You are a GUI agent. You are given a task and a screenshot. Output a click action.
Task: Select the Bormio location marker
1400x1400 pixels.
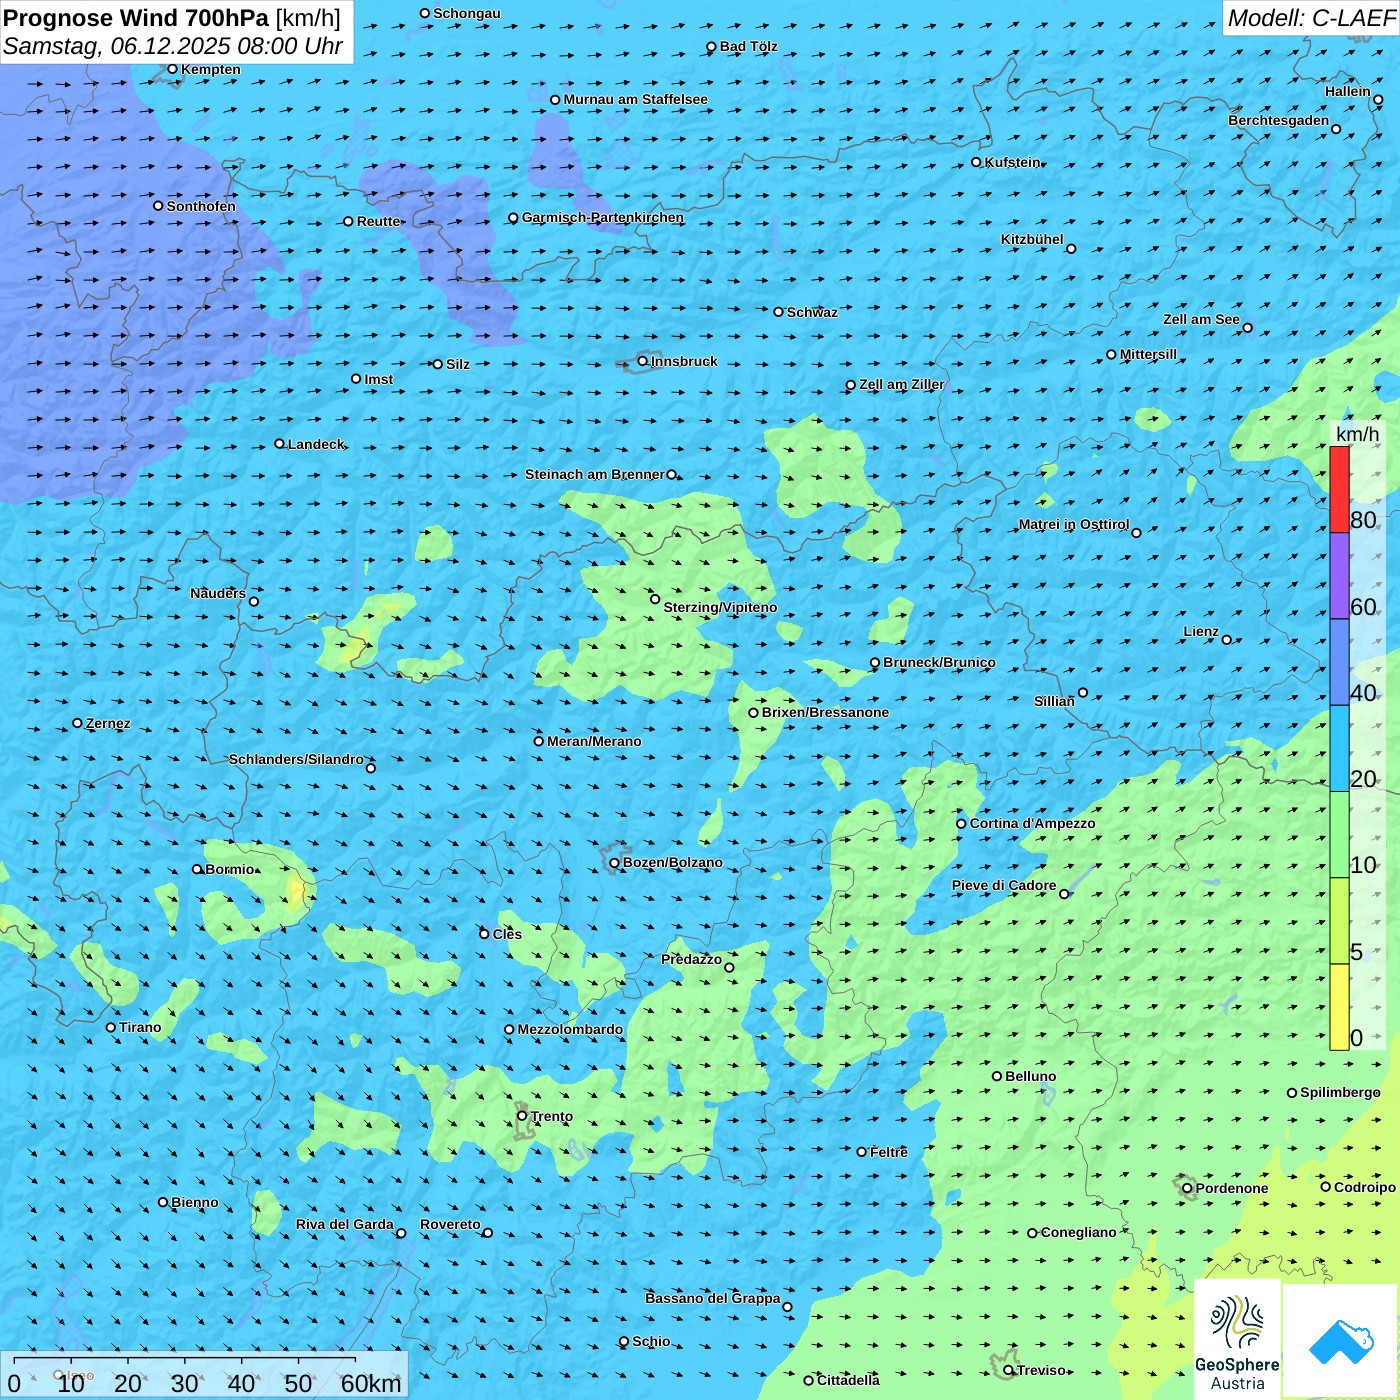click(197, 869)
